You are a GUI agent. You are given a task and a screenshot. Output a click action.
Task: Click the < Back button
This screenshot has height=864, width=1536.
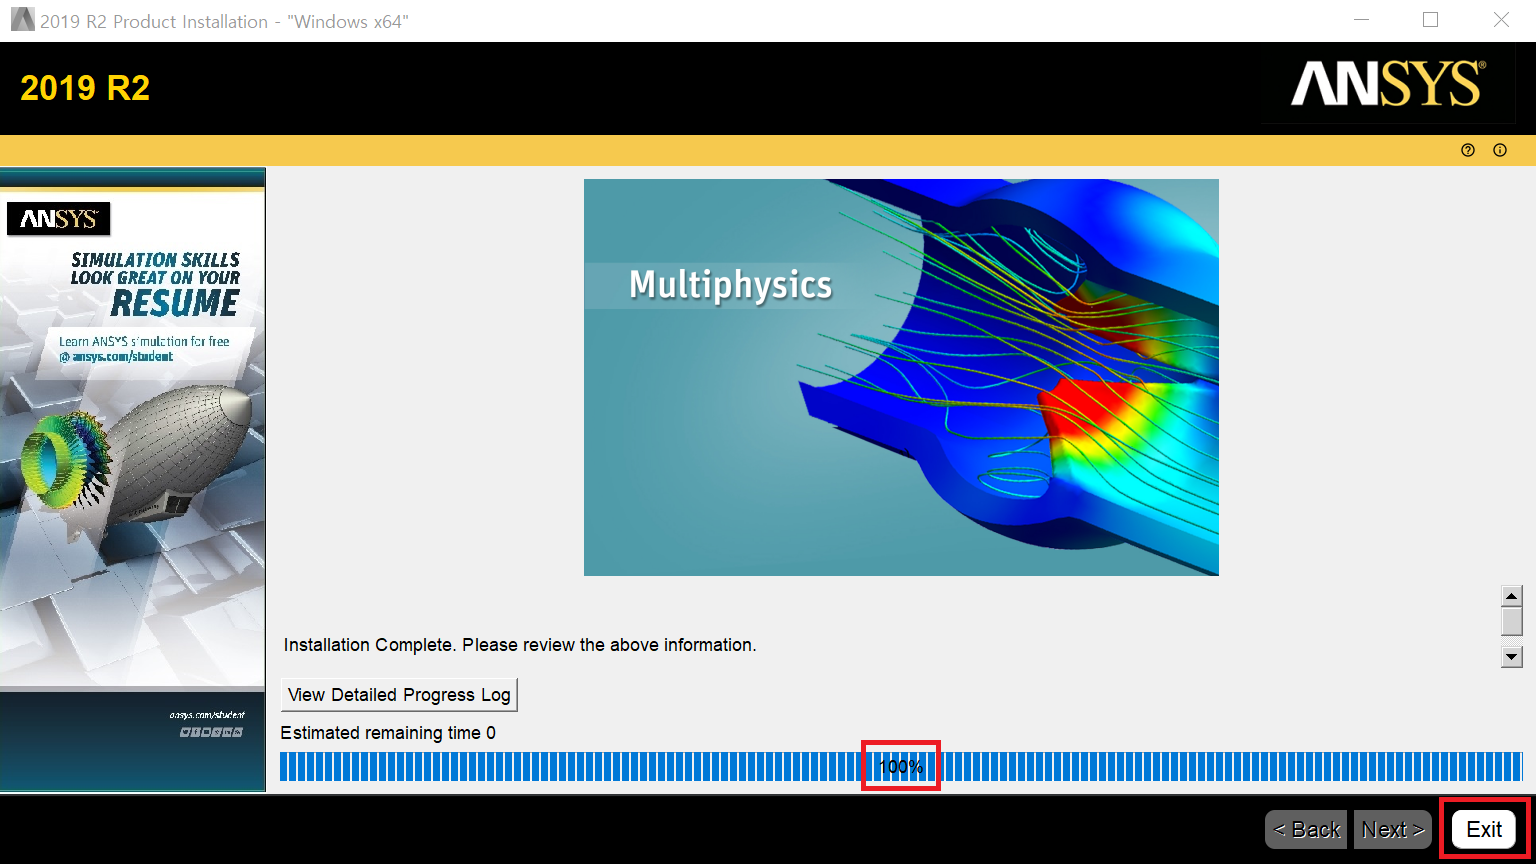click(x=1307, y=829)
